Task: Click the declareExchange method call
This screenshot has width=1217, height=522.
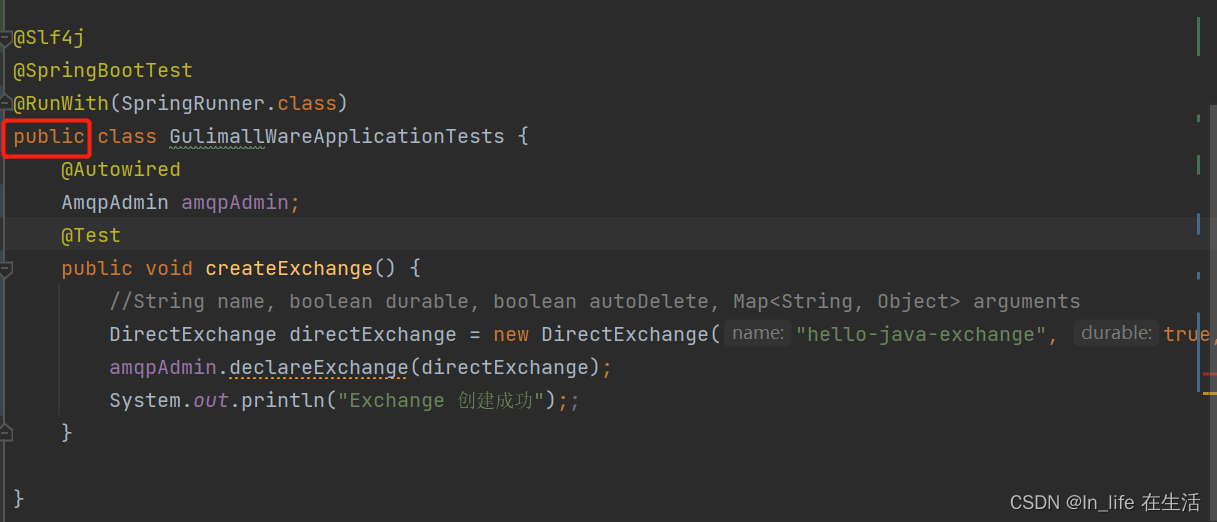Action: coord(319,367)
